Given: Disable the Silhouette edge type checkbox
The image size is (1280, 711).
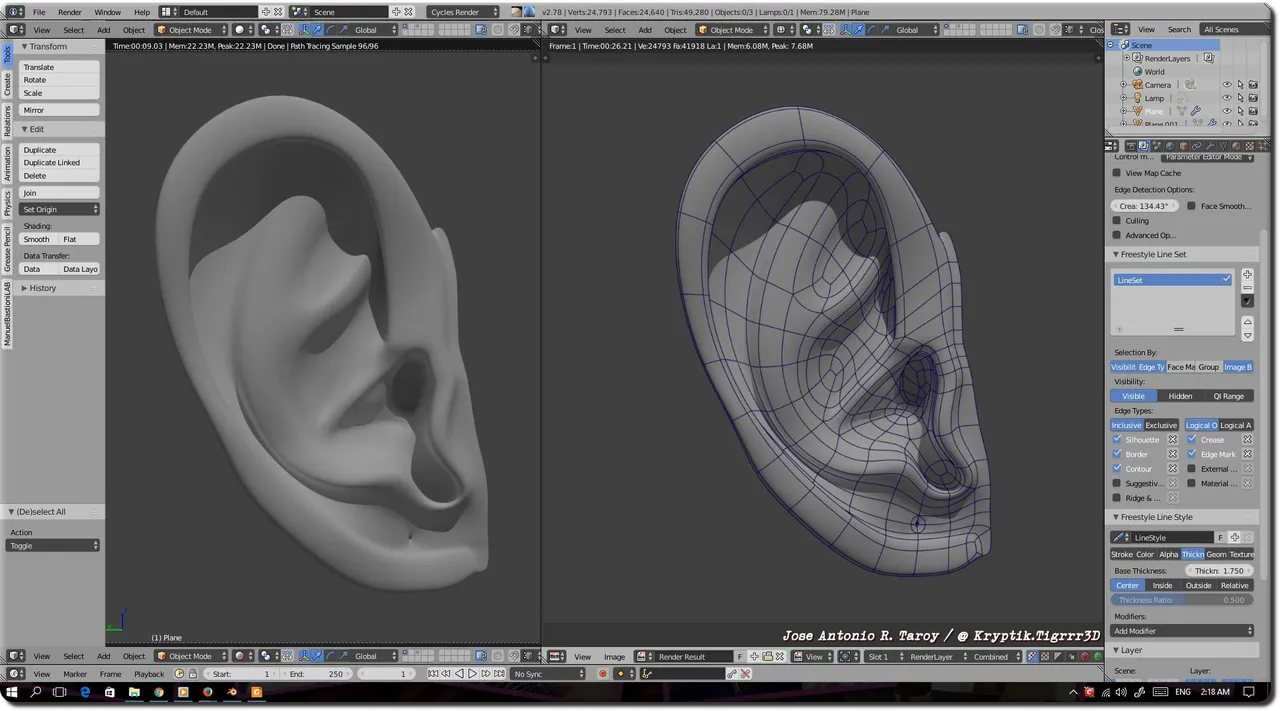Looking at the screenshot, I should coord(1117,439).
